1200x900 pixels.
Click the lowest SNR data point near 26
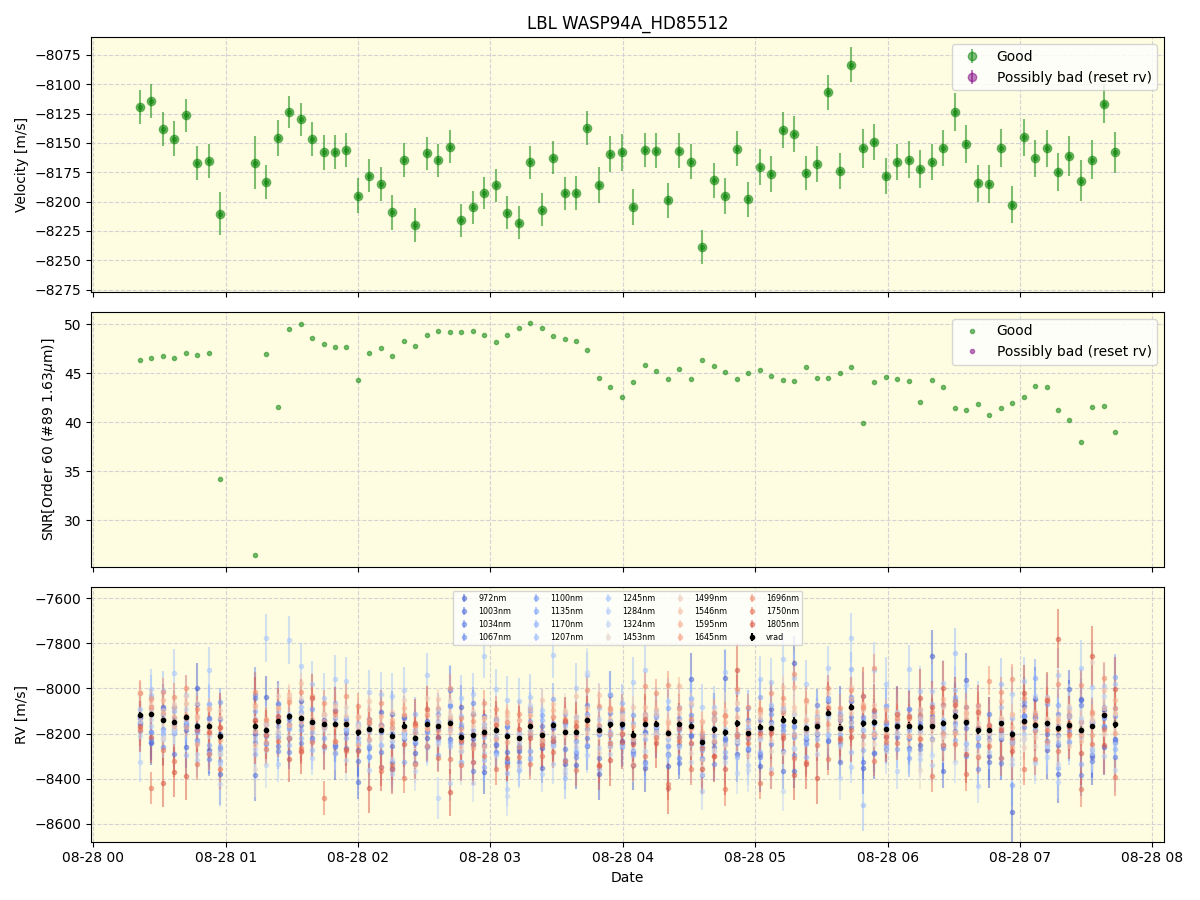click(x=255, y=555)
